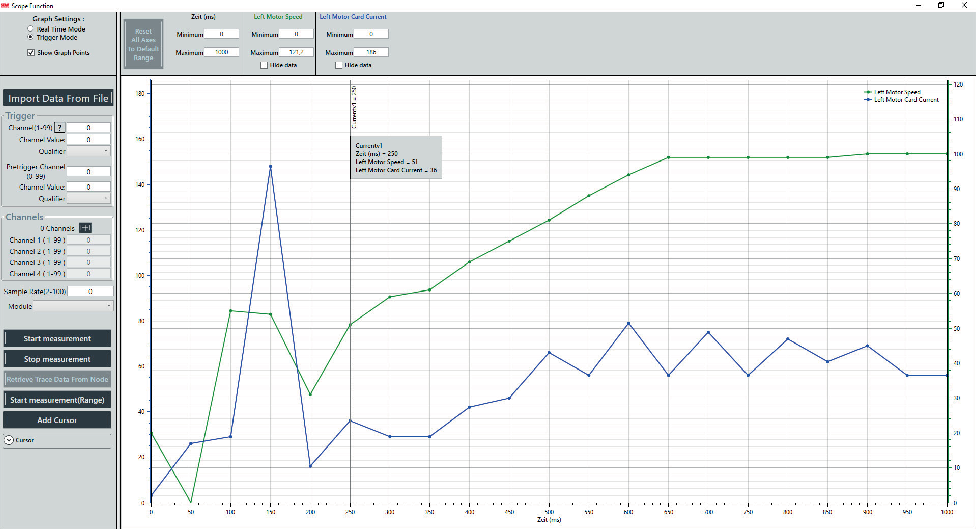Image resolution: width=976 pixels, height=529 pixels.
Task: Tick Hide data under Left Motor Speed
Action: (263, 65)
